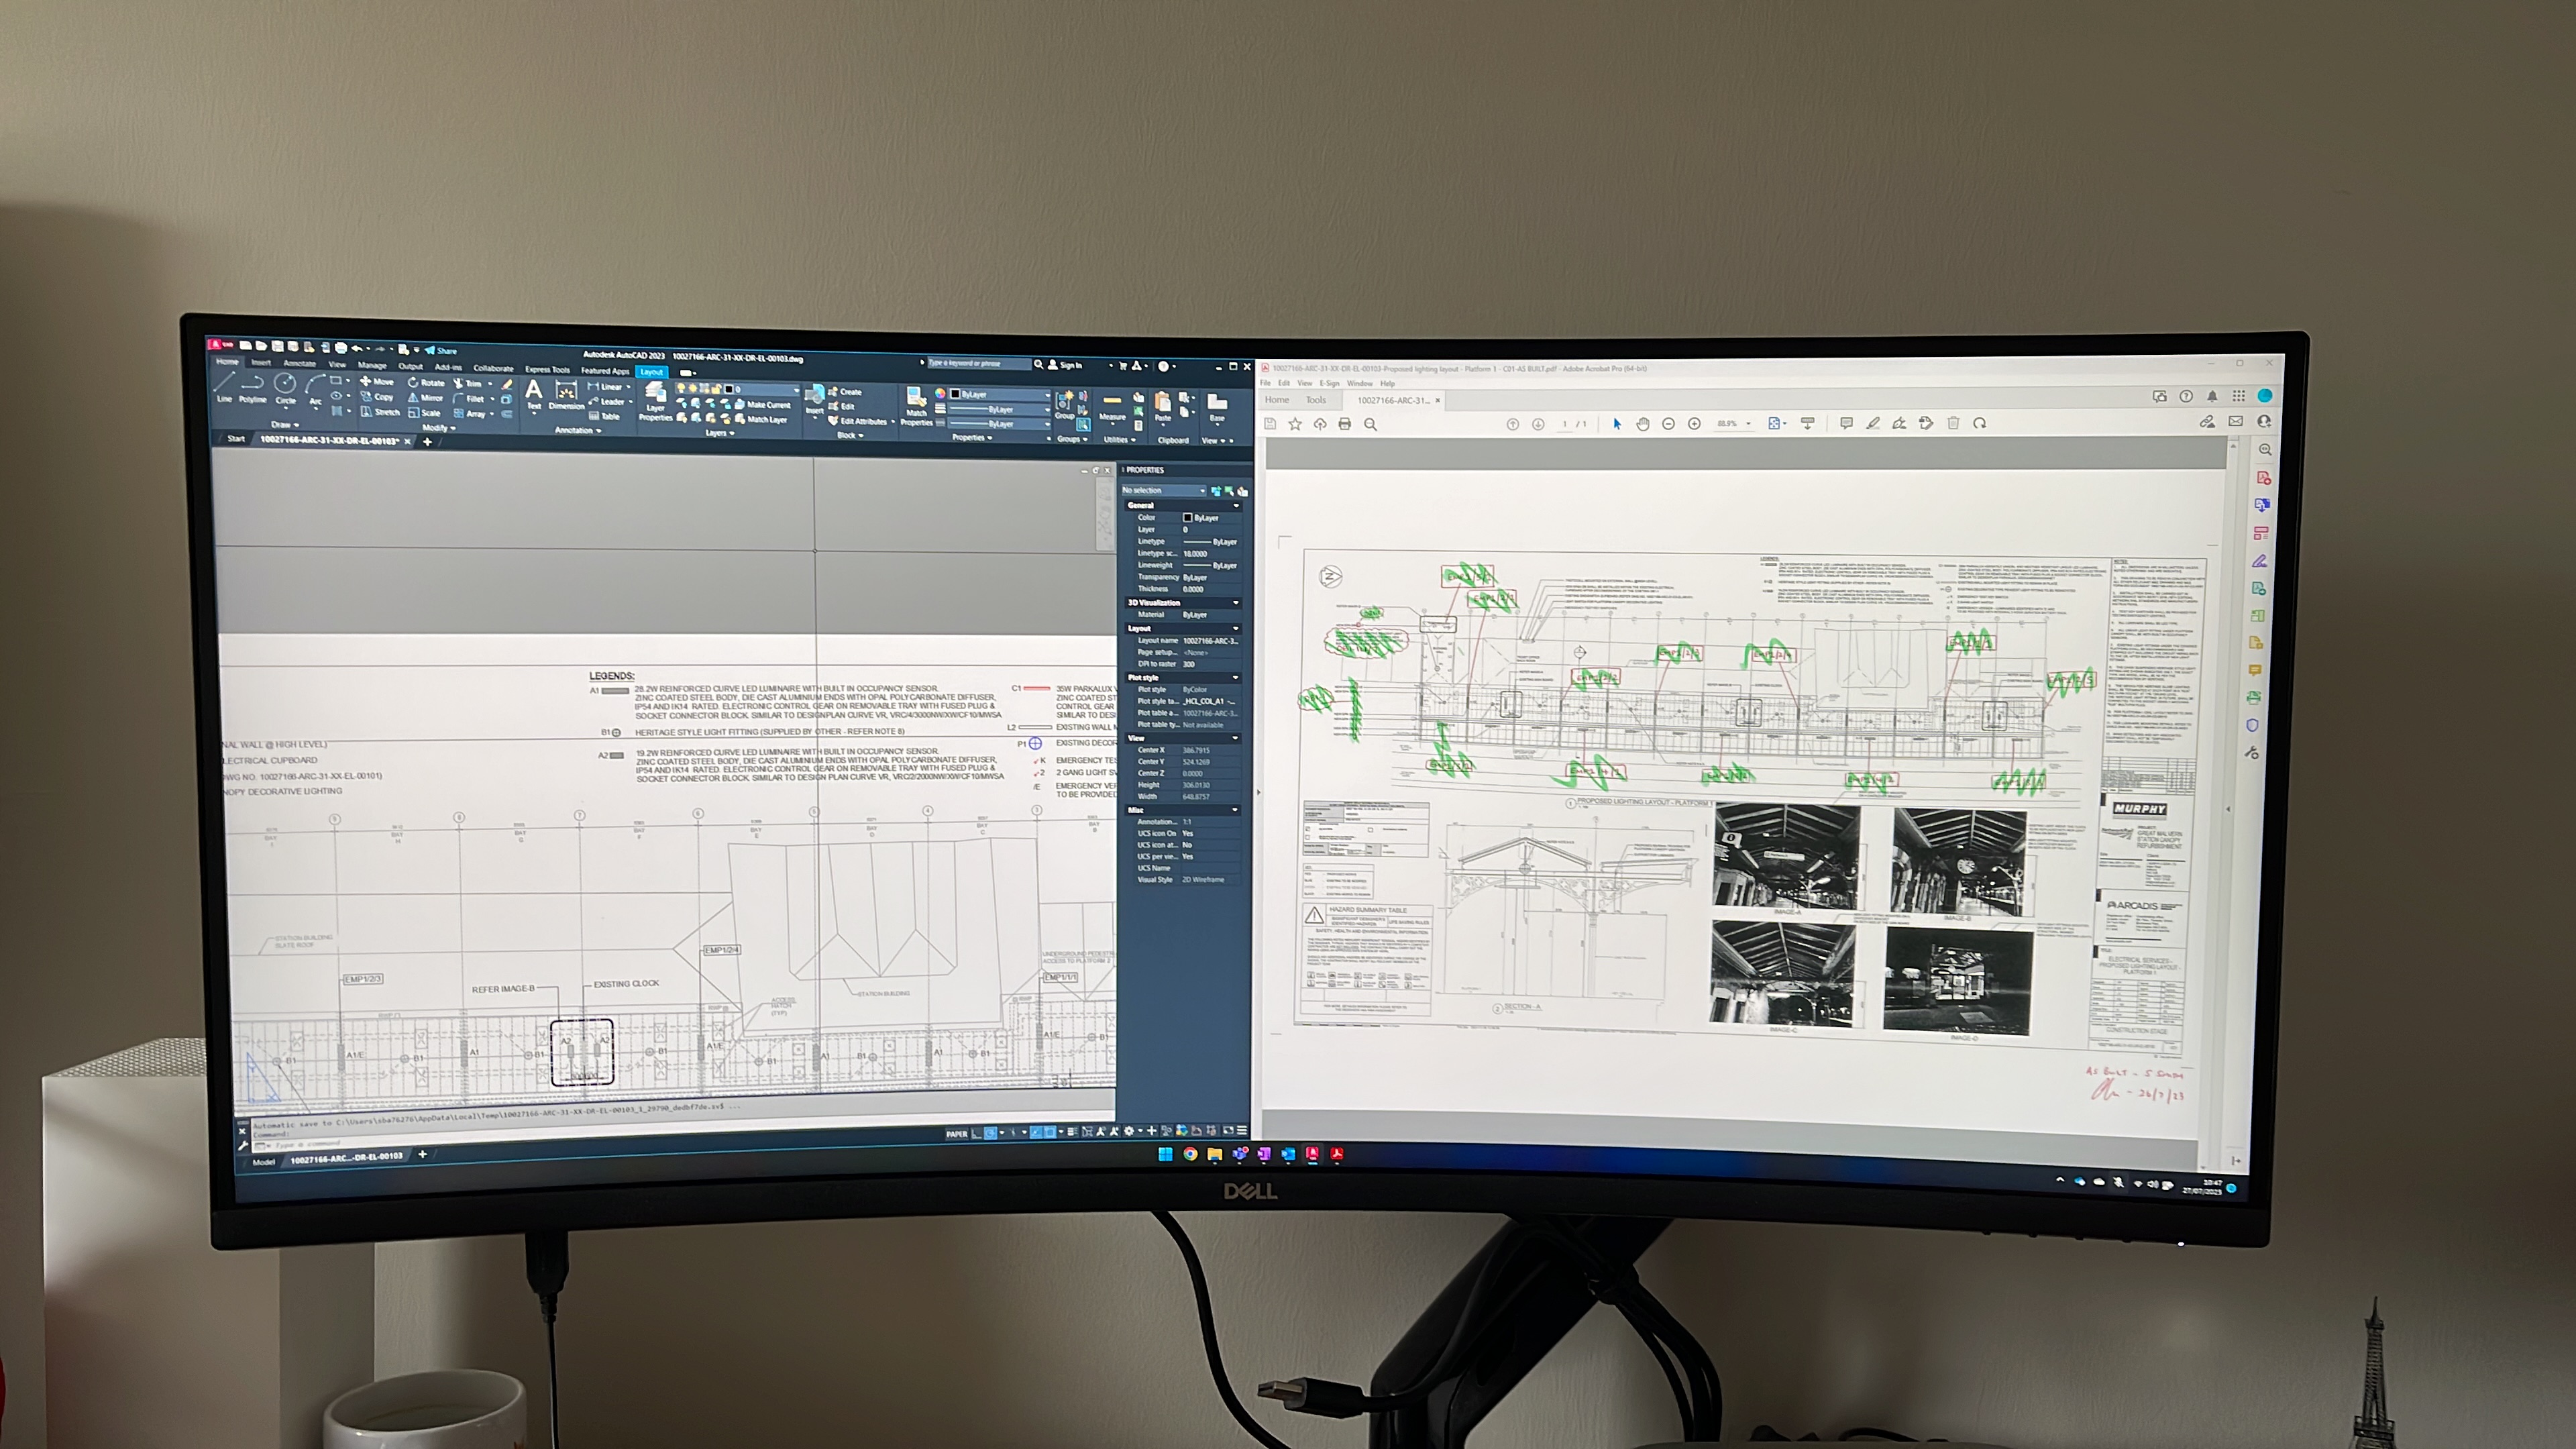Click Acrobat zoom in plus icon
The image size is (2576, 1449).
pos(1694,424)
